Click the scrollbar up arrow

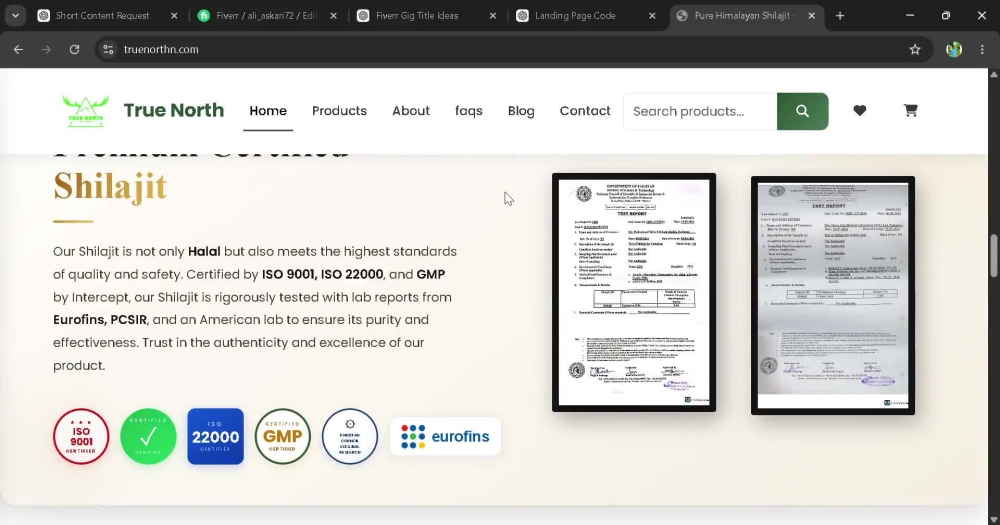pos(994,74)
